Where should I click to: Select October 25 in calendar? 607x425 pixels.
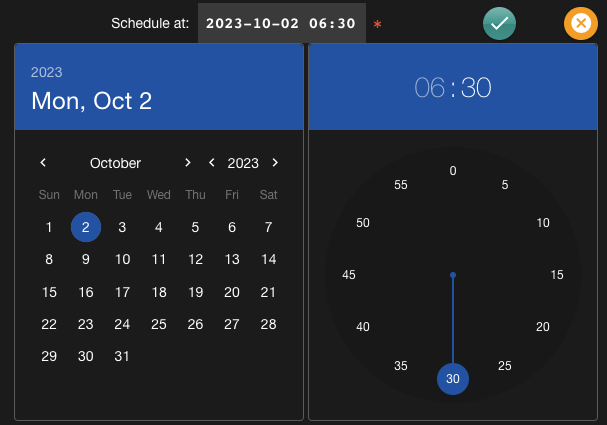tap(159, 324)
